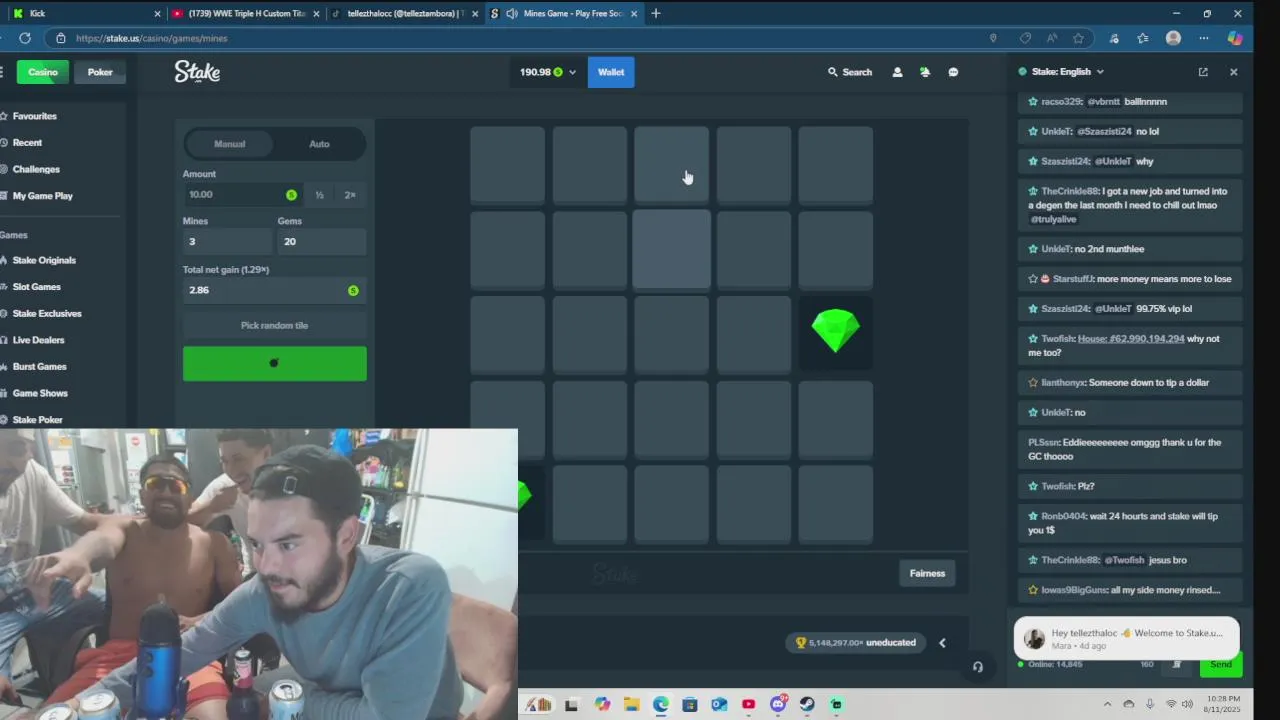This screenshot has height=720, width=1280.
Task: Toggle the chat bubble icon in header
Action: click(x=953, y=72)
